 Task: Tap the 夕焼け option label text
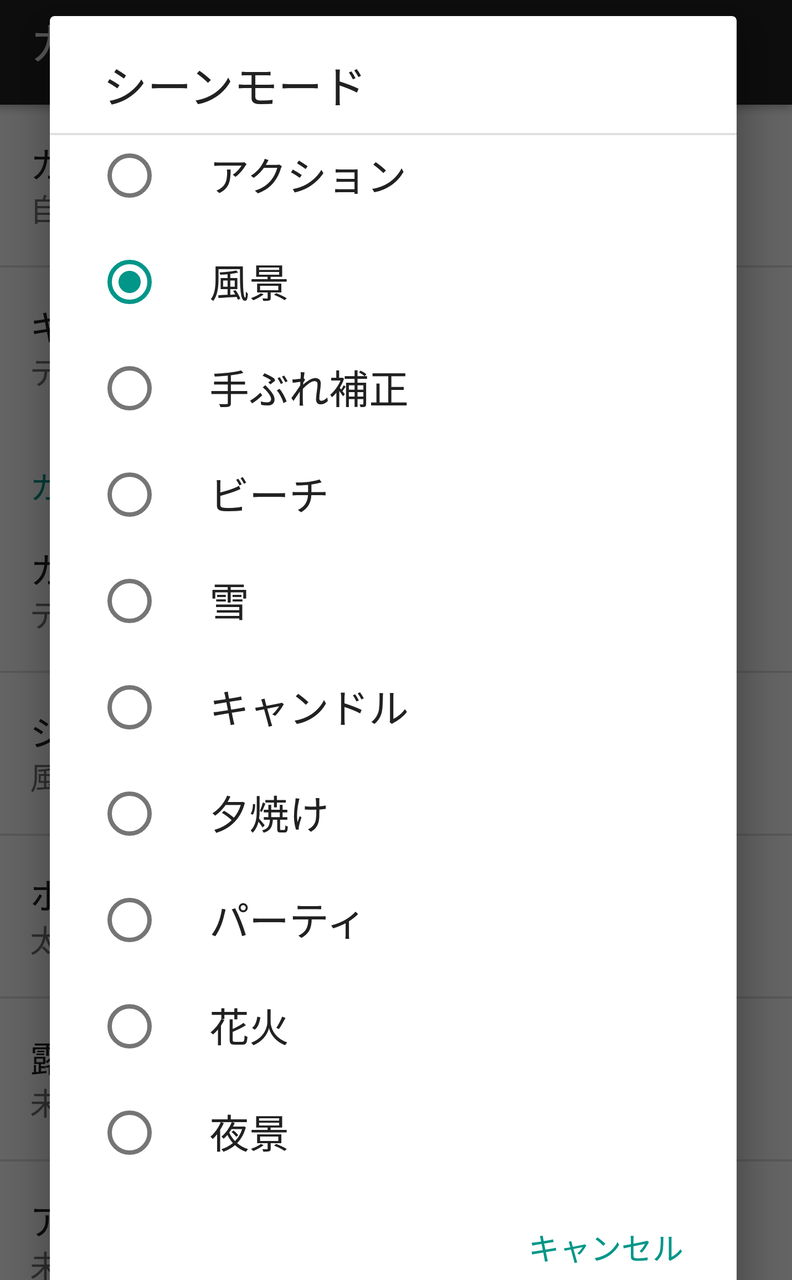point(269,815)
